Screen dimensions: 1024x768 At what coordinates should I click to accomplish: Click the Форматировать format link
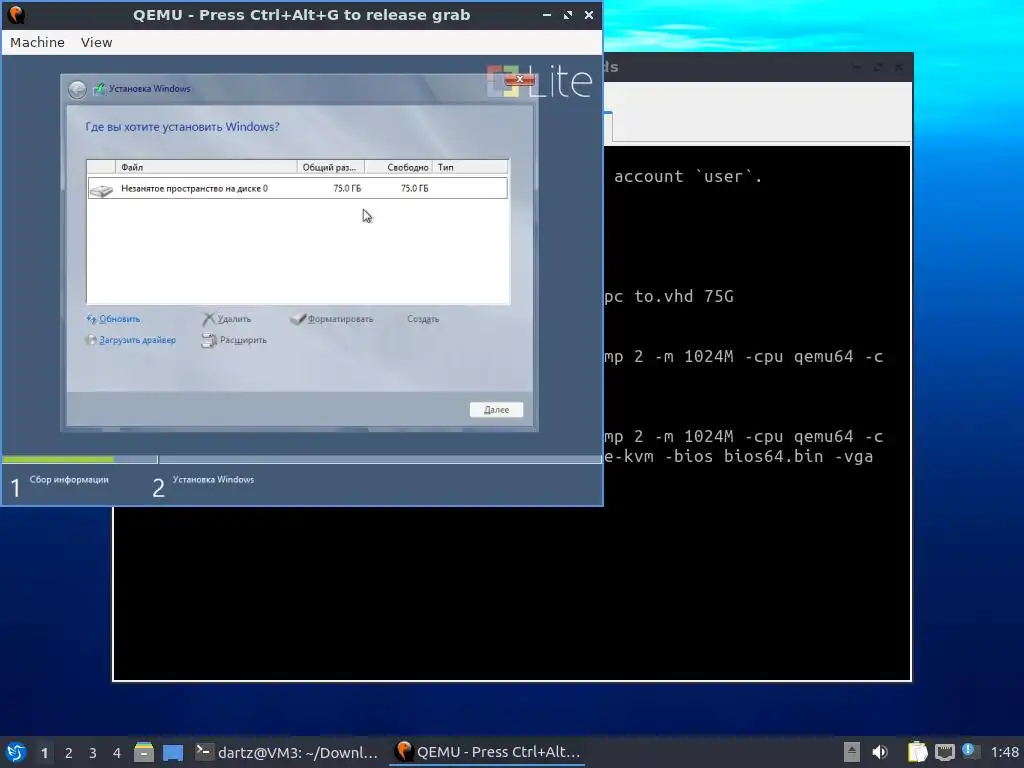pyautogui.click(x=340, y=319)
